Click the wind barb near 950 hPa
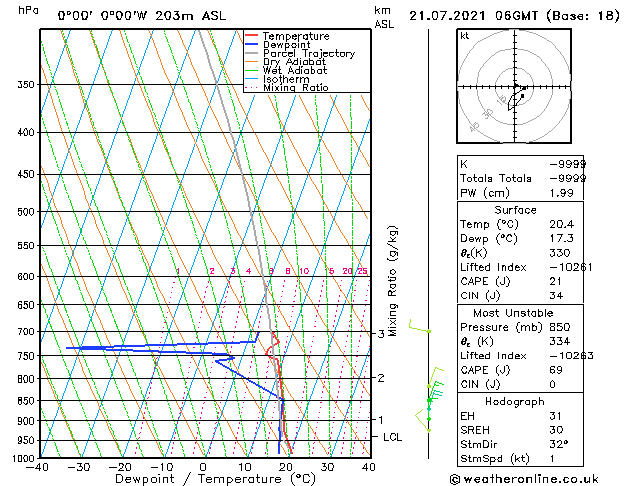 422,420
